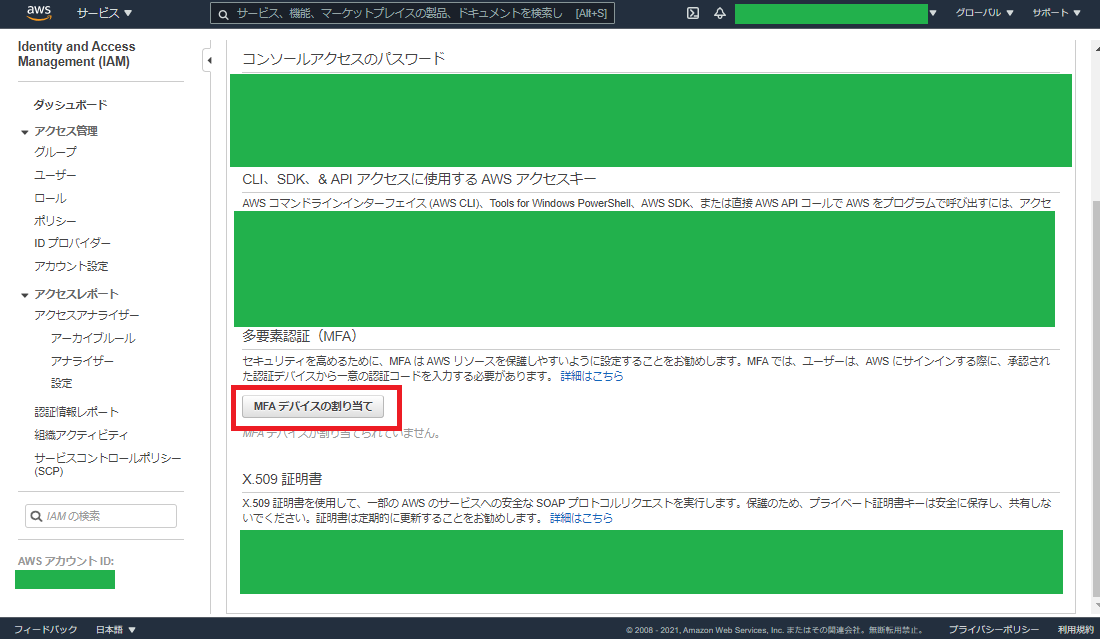Open アクセスアナライザー in sidebar
The height and width of the screenshot is (639, 1100).
click(x=86, y=315)
